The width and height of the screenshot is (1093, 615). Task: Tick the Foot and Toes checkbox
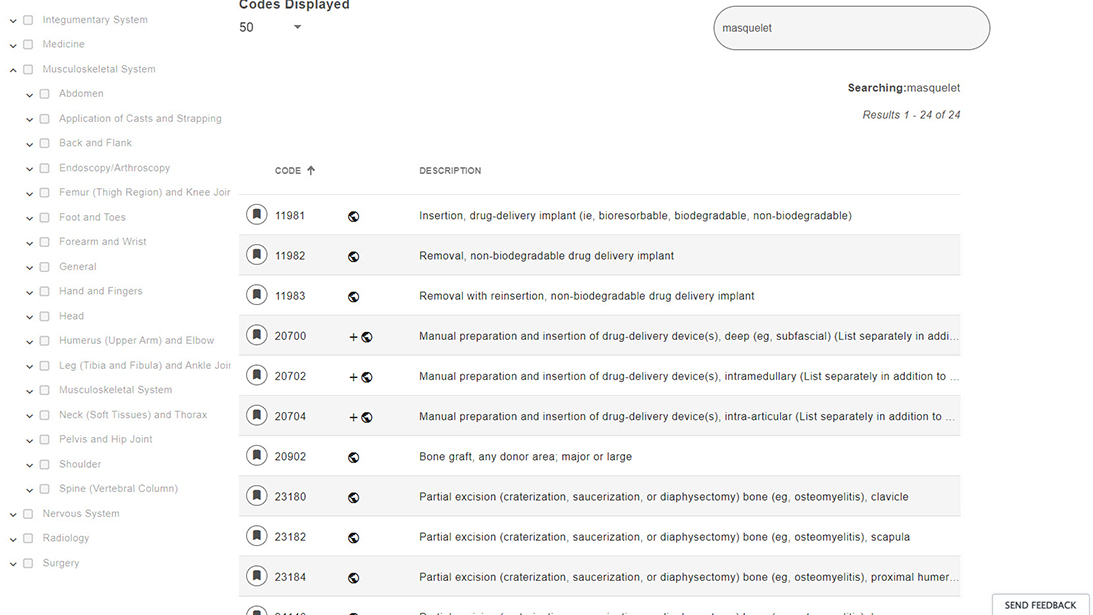click(x=44, y=217)
